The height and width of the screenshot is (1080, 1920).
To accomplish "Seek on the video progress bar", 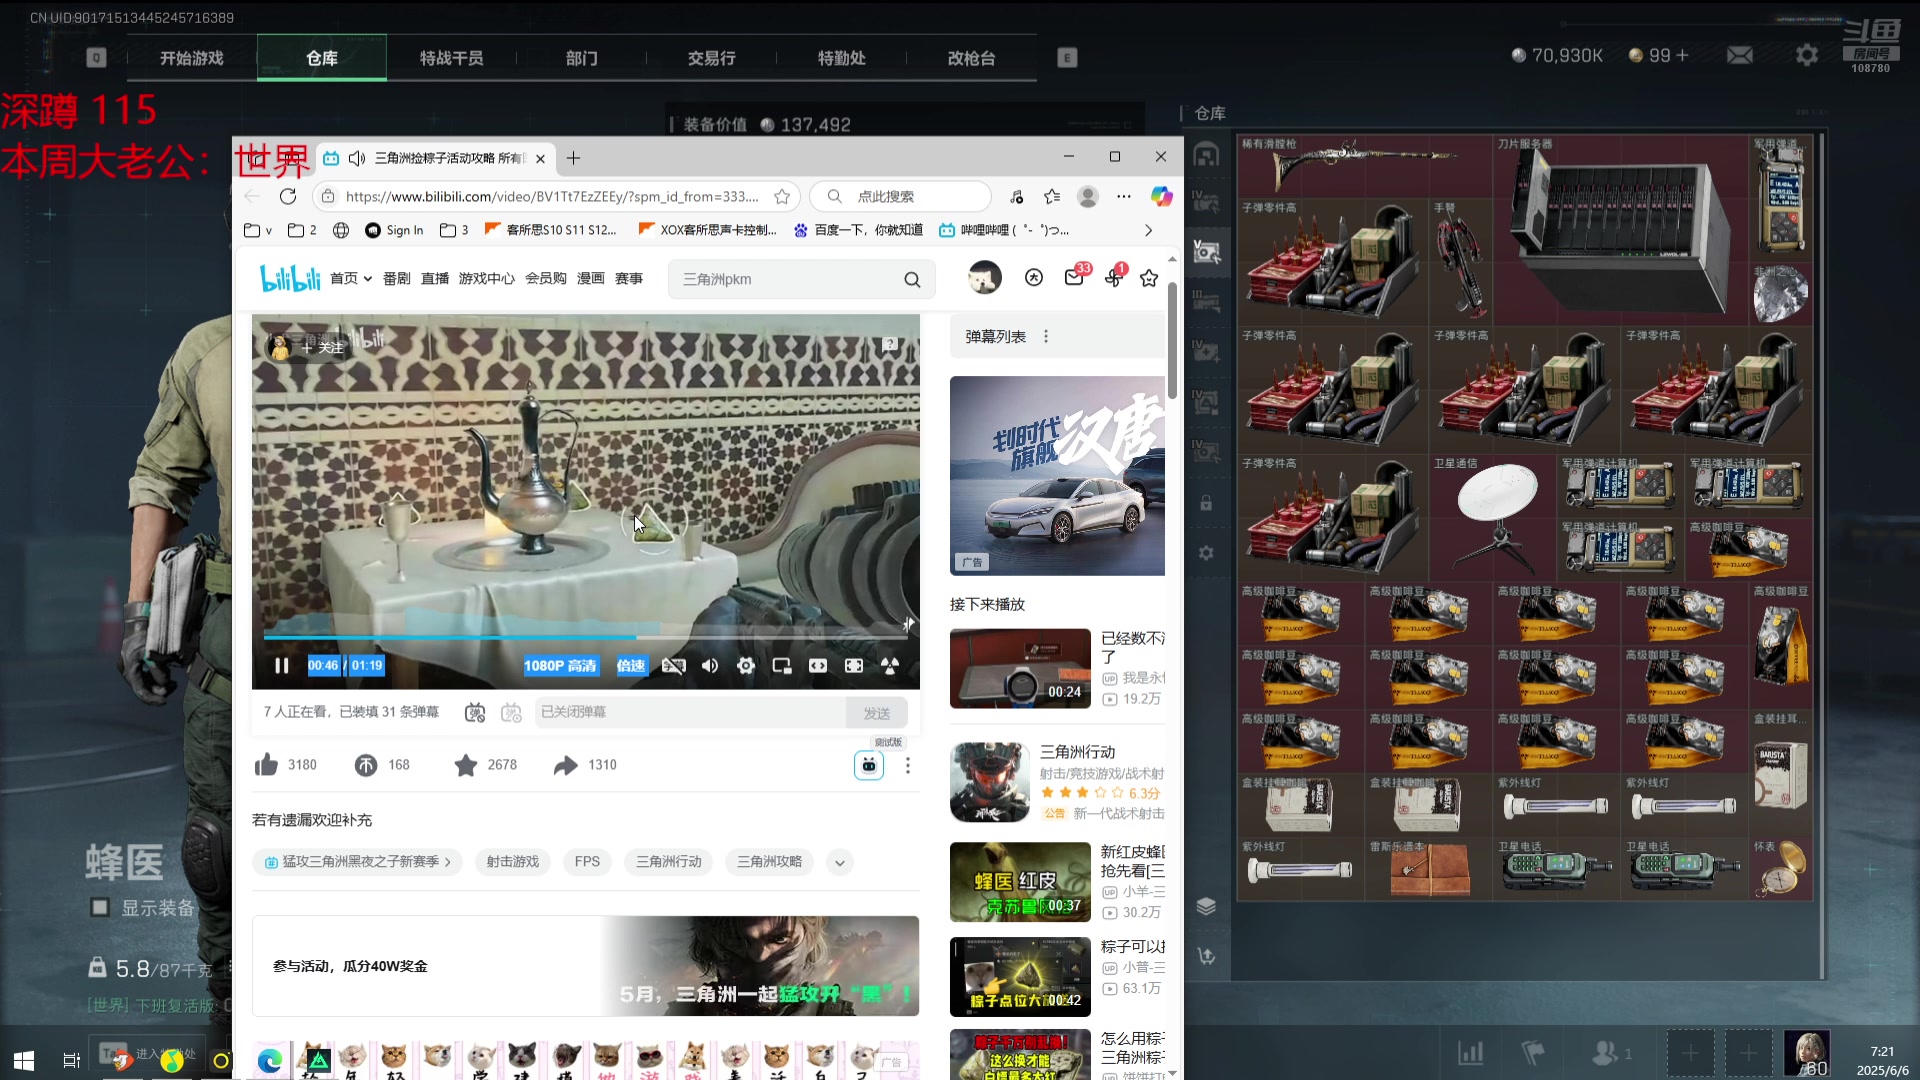I will [587, 636].
